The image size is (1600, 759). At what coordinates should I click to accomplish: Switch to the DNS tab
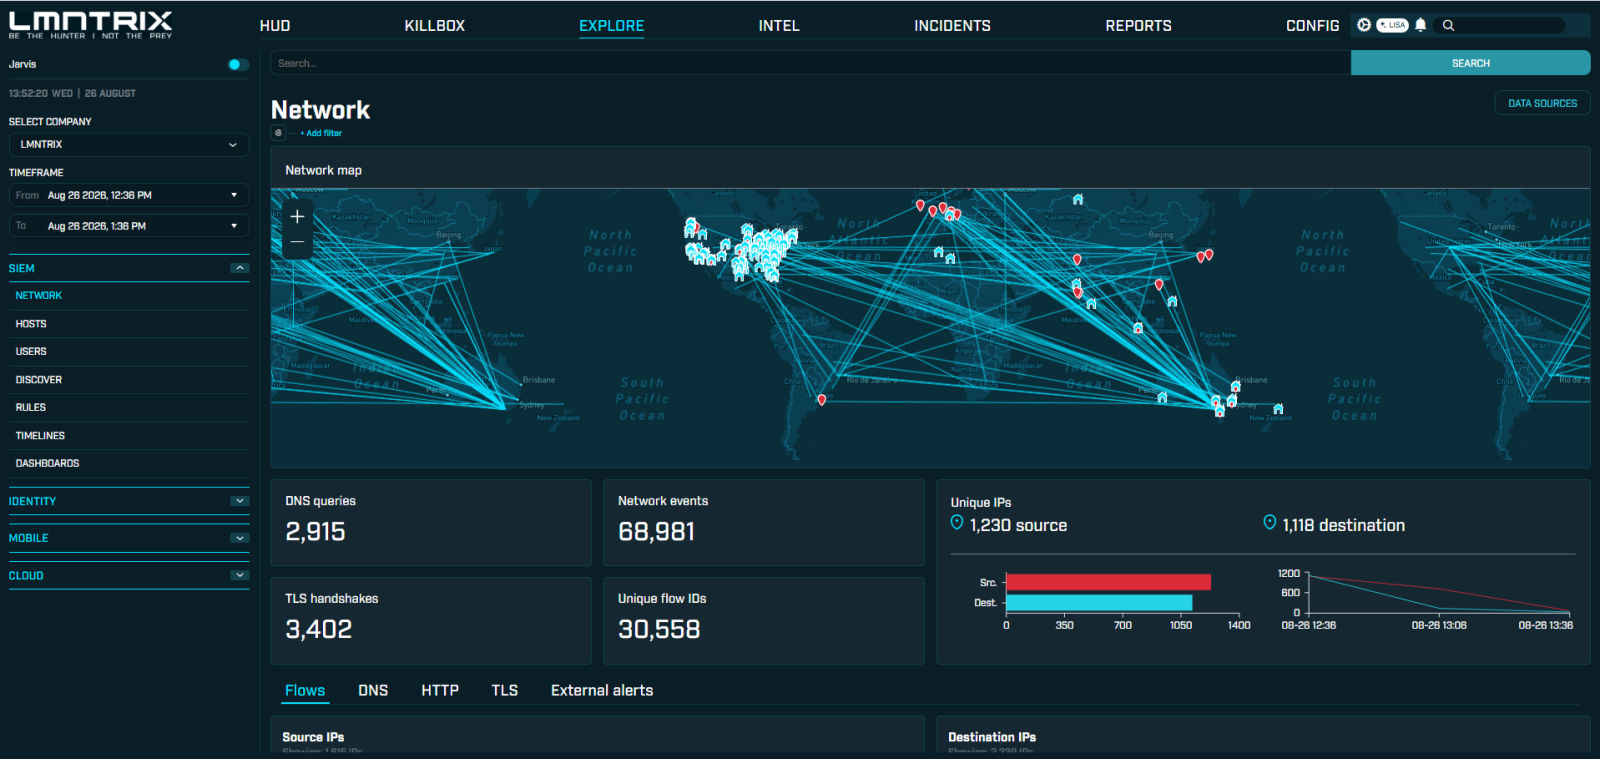(x=373, y=691)
